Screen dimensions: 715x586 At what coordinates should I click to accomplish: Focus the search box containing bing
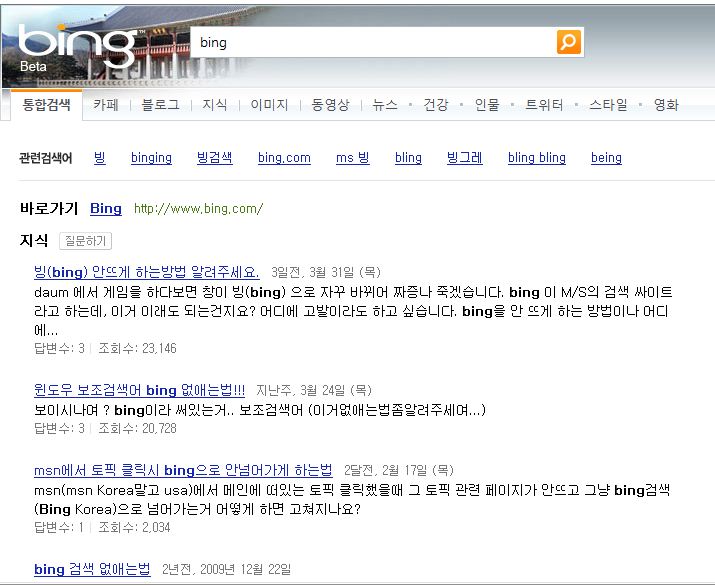[x=373, y=42]
